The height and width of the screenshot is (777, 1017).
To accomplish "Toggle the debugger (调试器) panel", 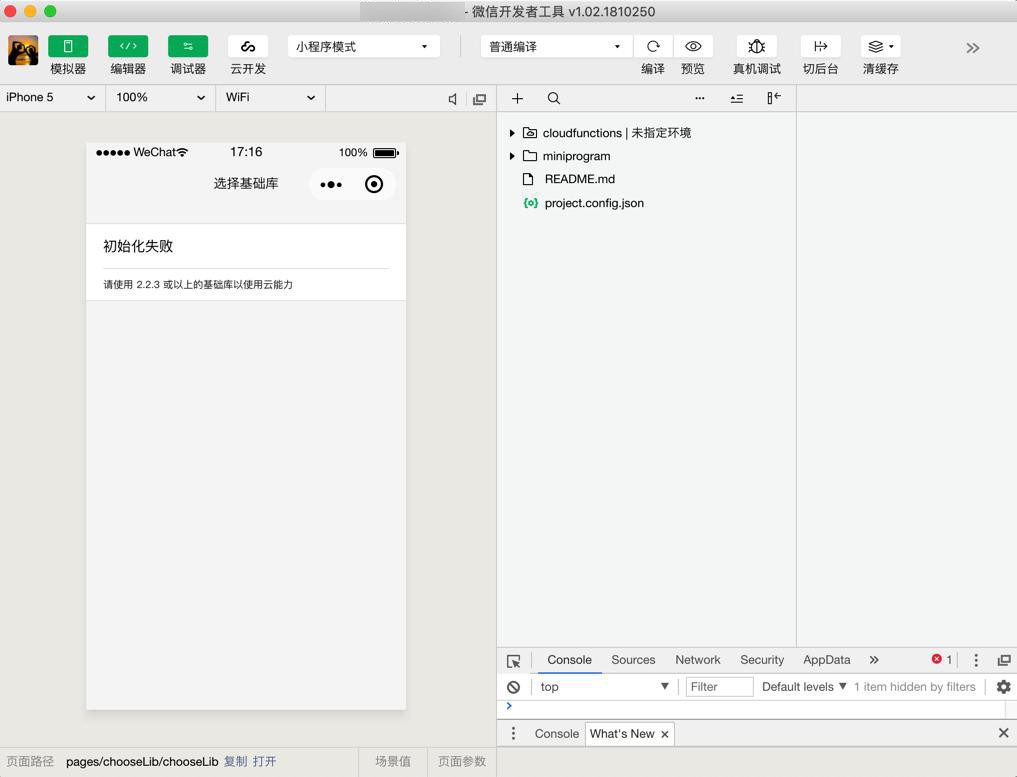I will tap(188, 47).
